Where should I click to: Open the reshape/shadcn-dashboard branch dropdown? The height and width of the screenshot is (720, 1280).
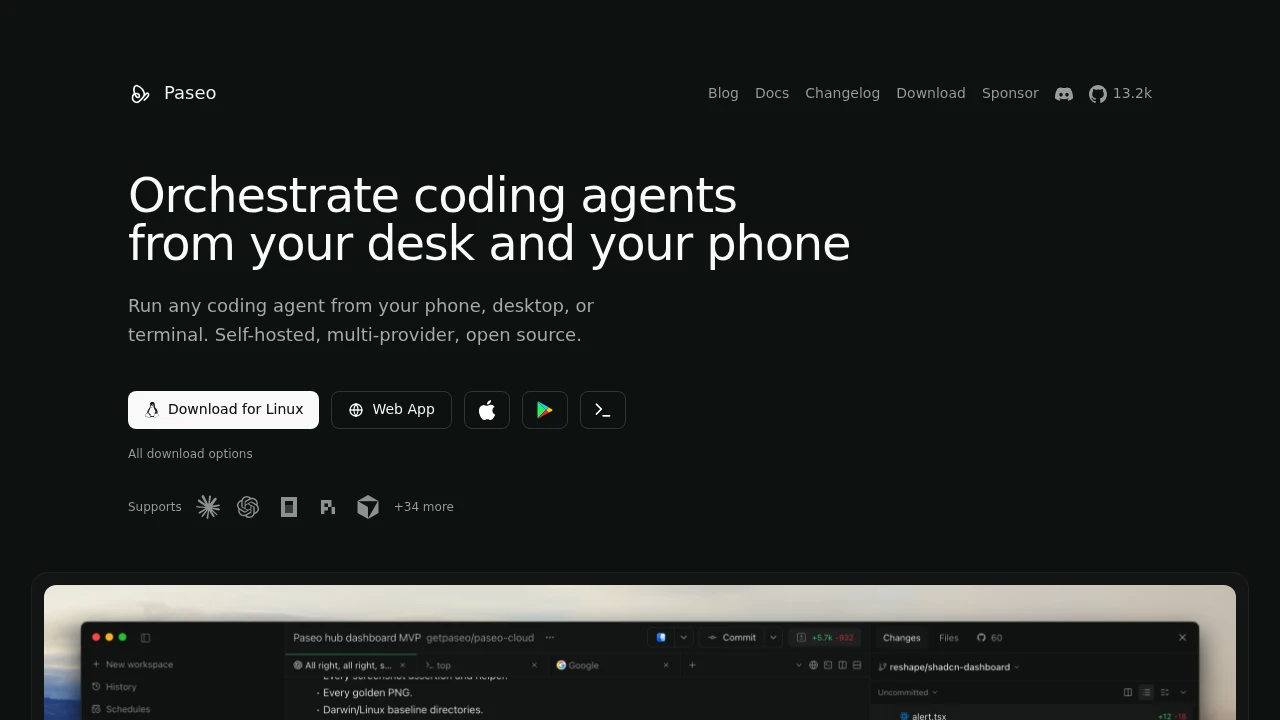949,667
